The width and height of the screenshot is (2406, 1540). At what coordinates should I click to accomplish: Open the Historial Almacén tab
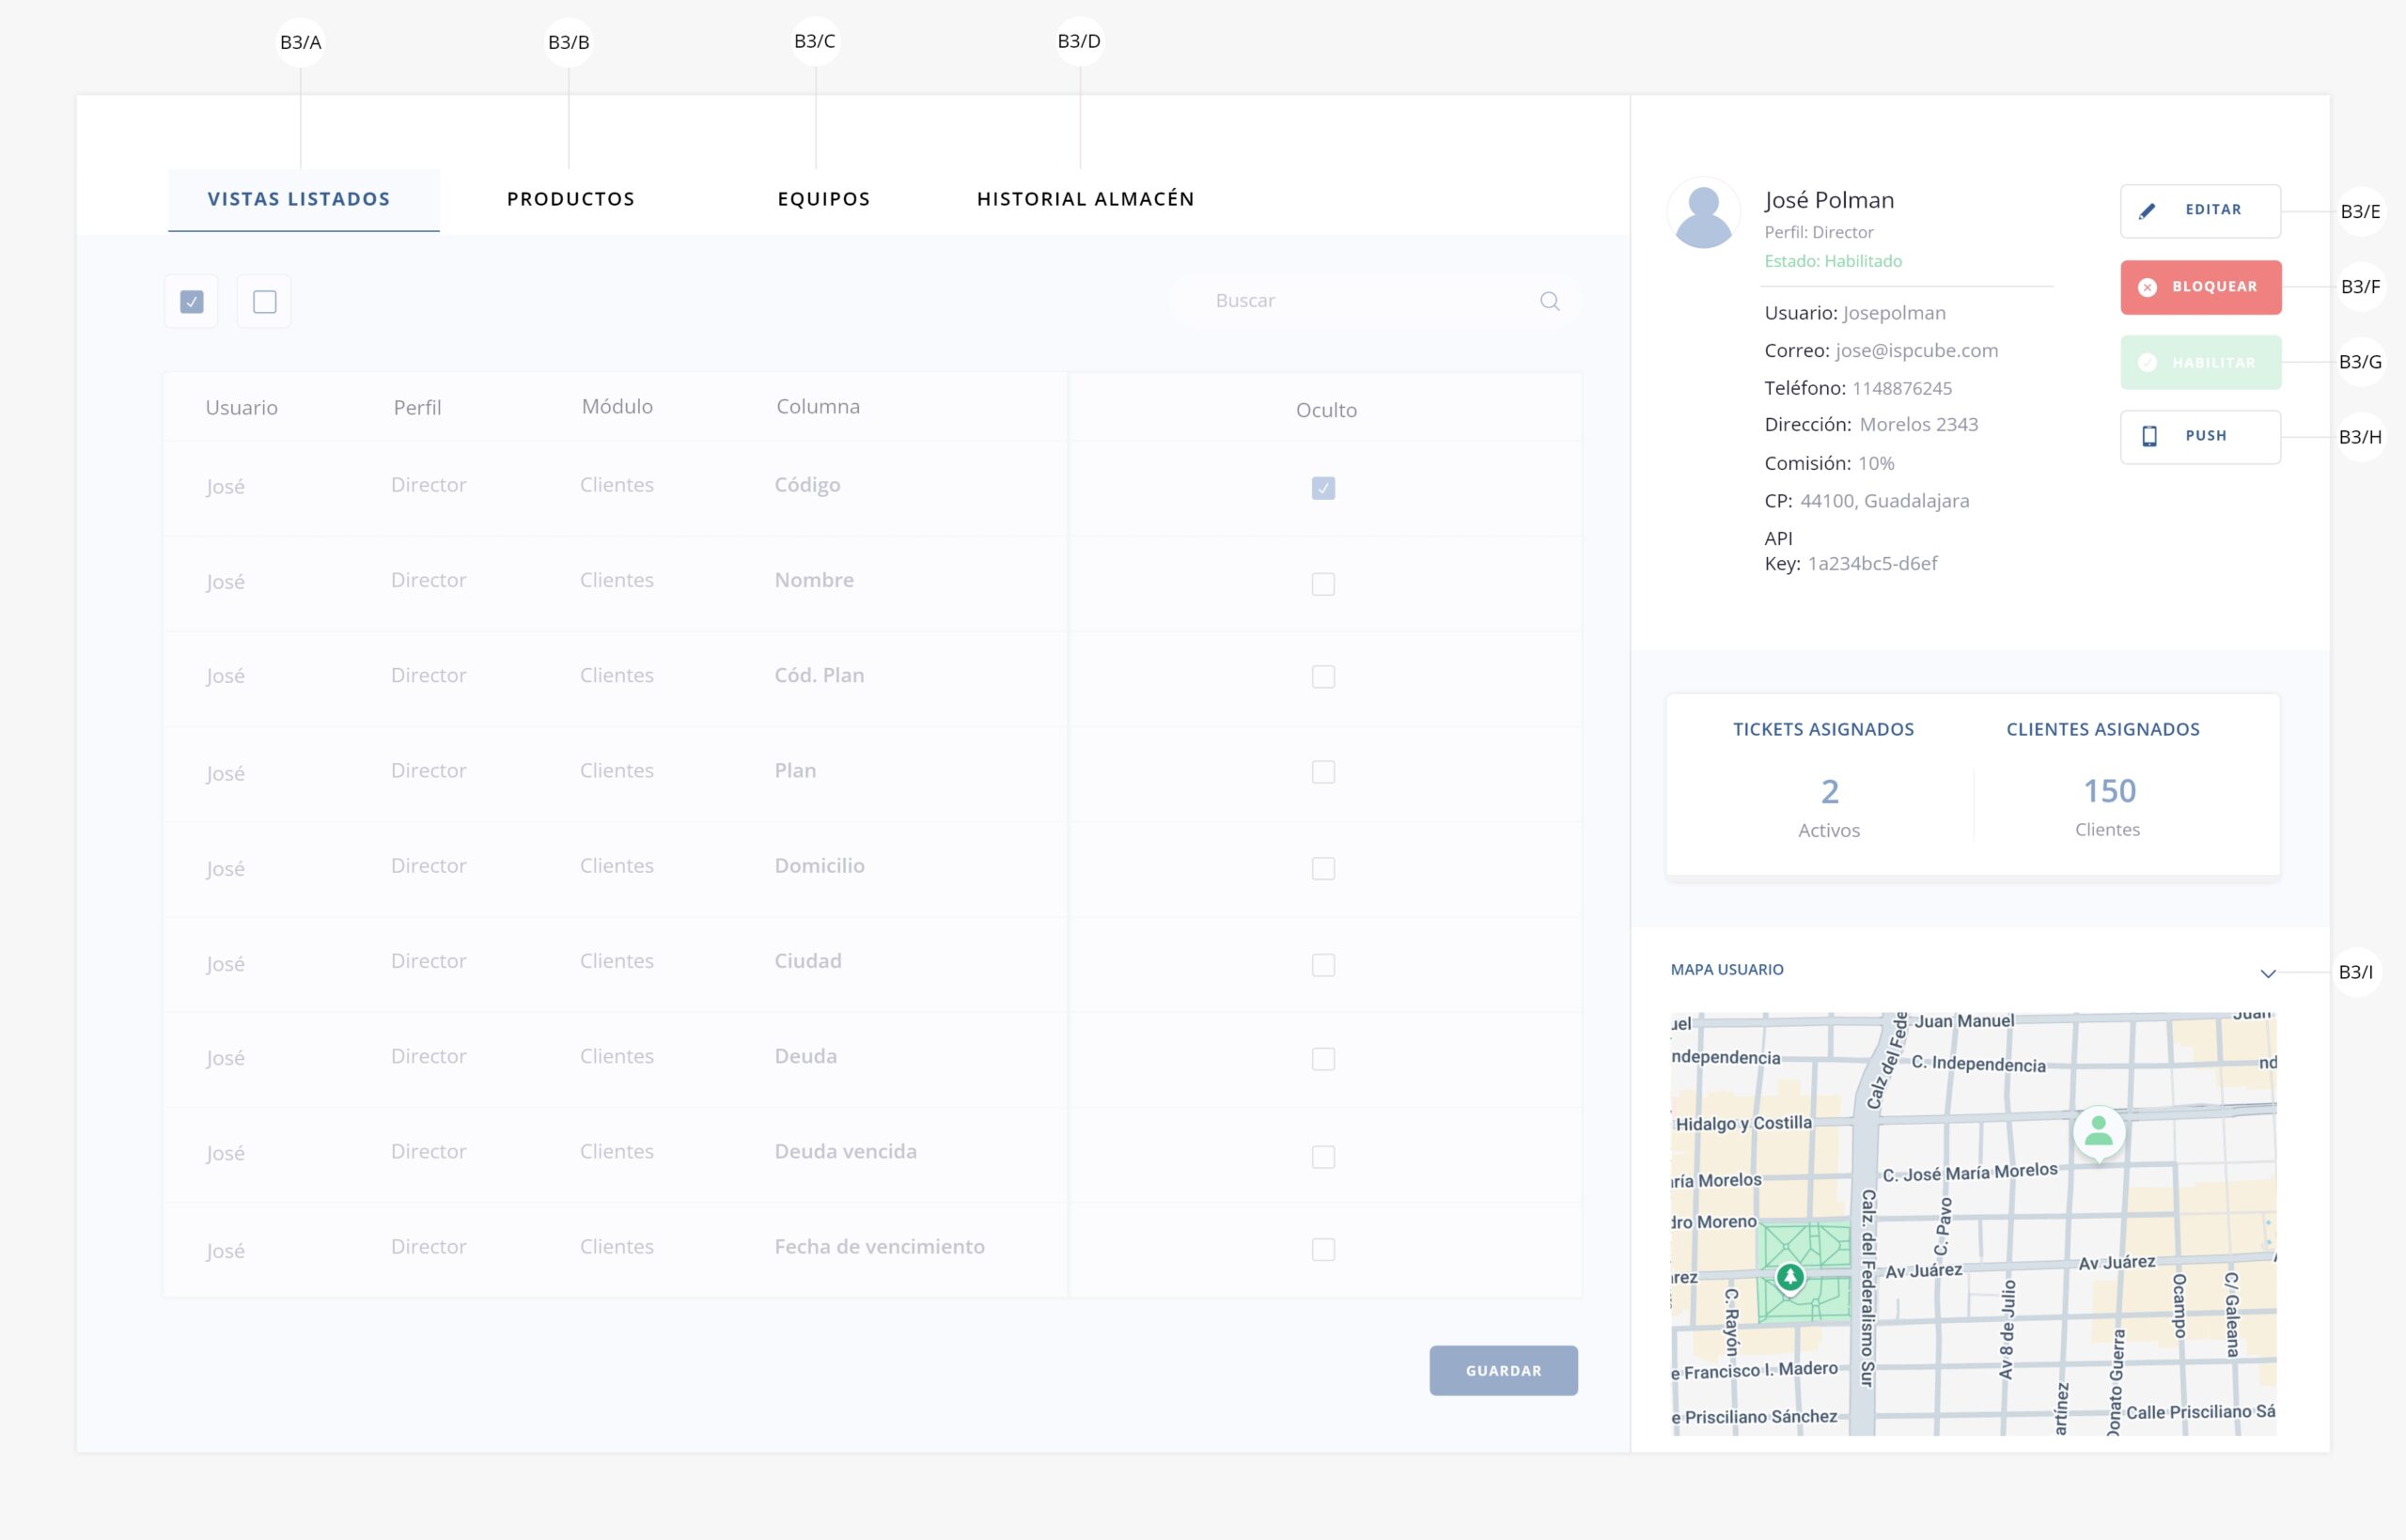click(1085, 199)
